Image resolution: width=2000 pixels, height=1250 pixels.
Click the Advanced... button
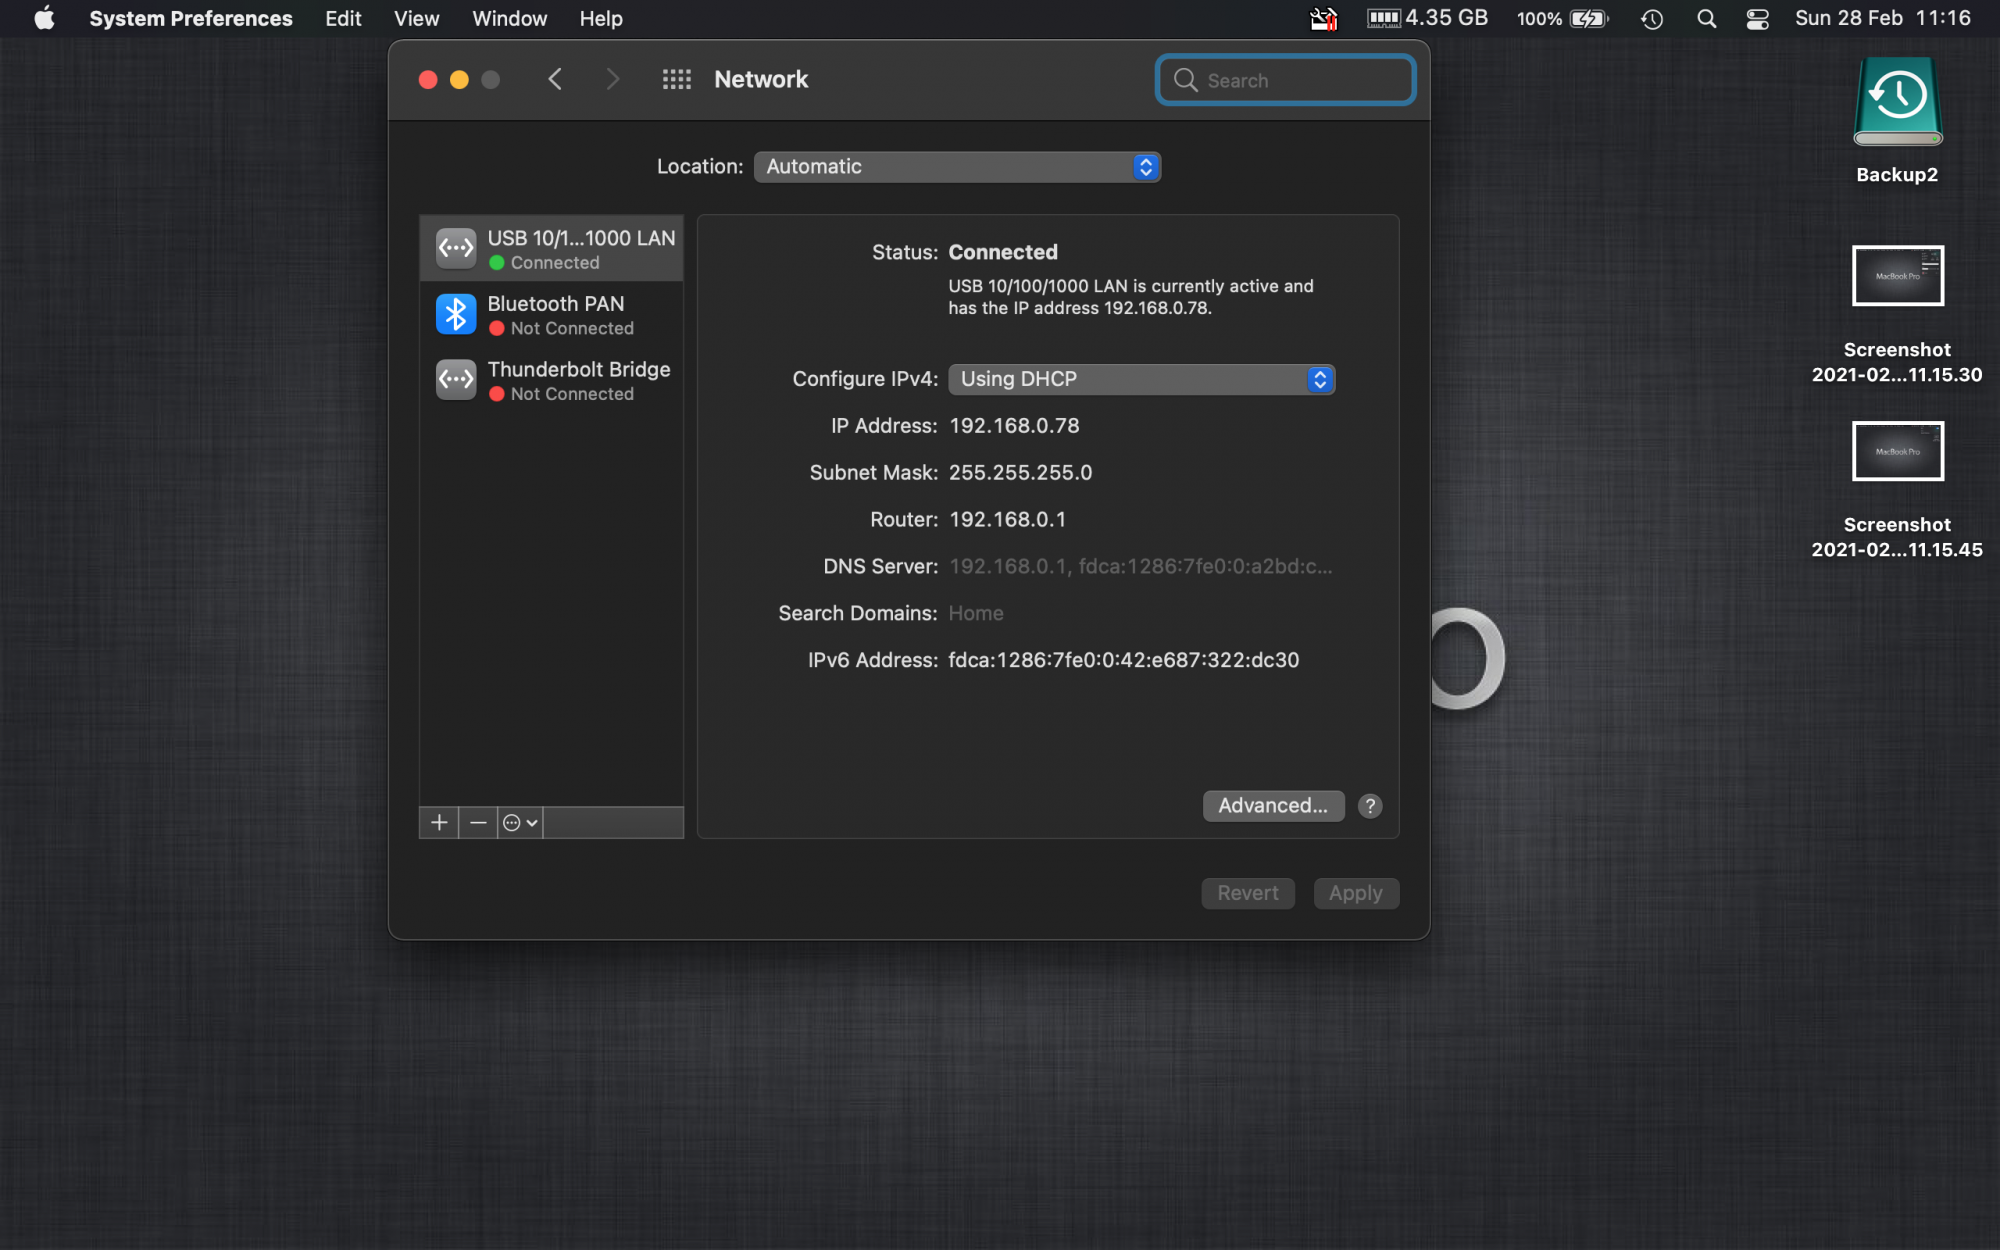point(1272,806)
